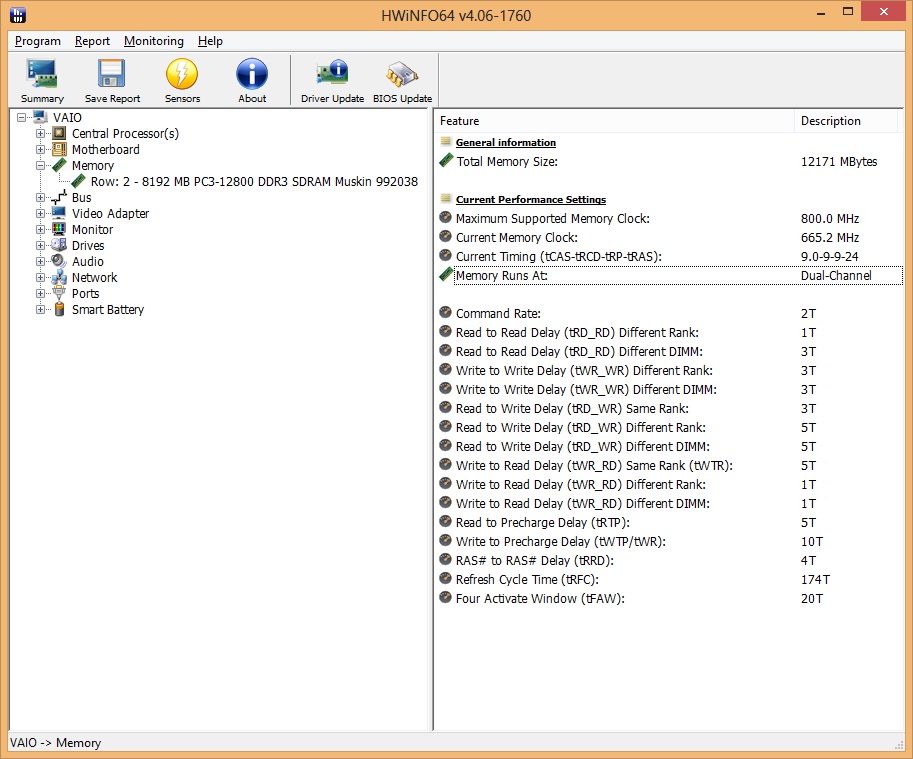Click the Drives disc icon
The image size is (913, 759).
(59, 245)
